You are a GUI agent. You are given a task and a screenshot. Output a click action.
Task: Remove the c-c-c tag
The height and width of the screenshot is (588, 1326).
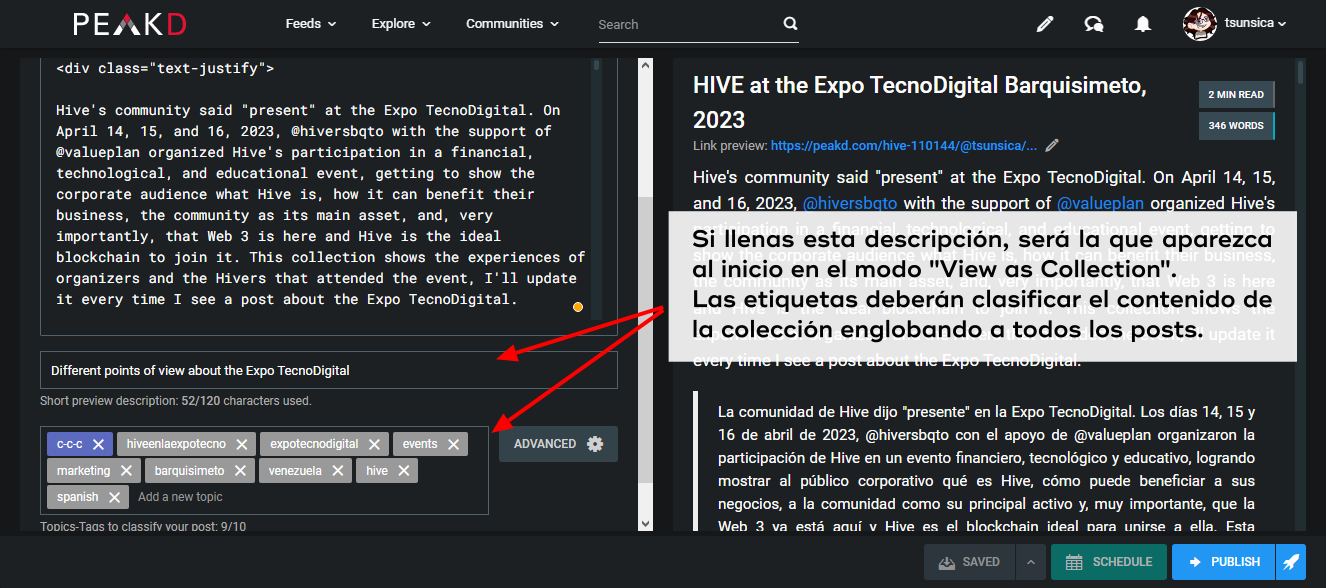98,444
